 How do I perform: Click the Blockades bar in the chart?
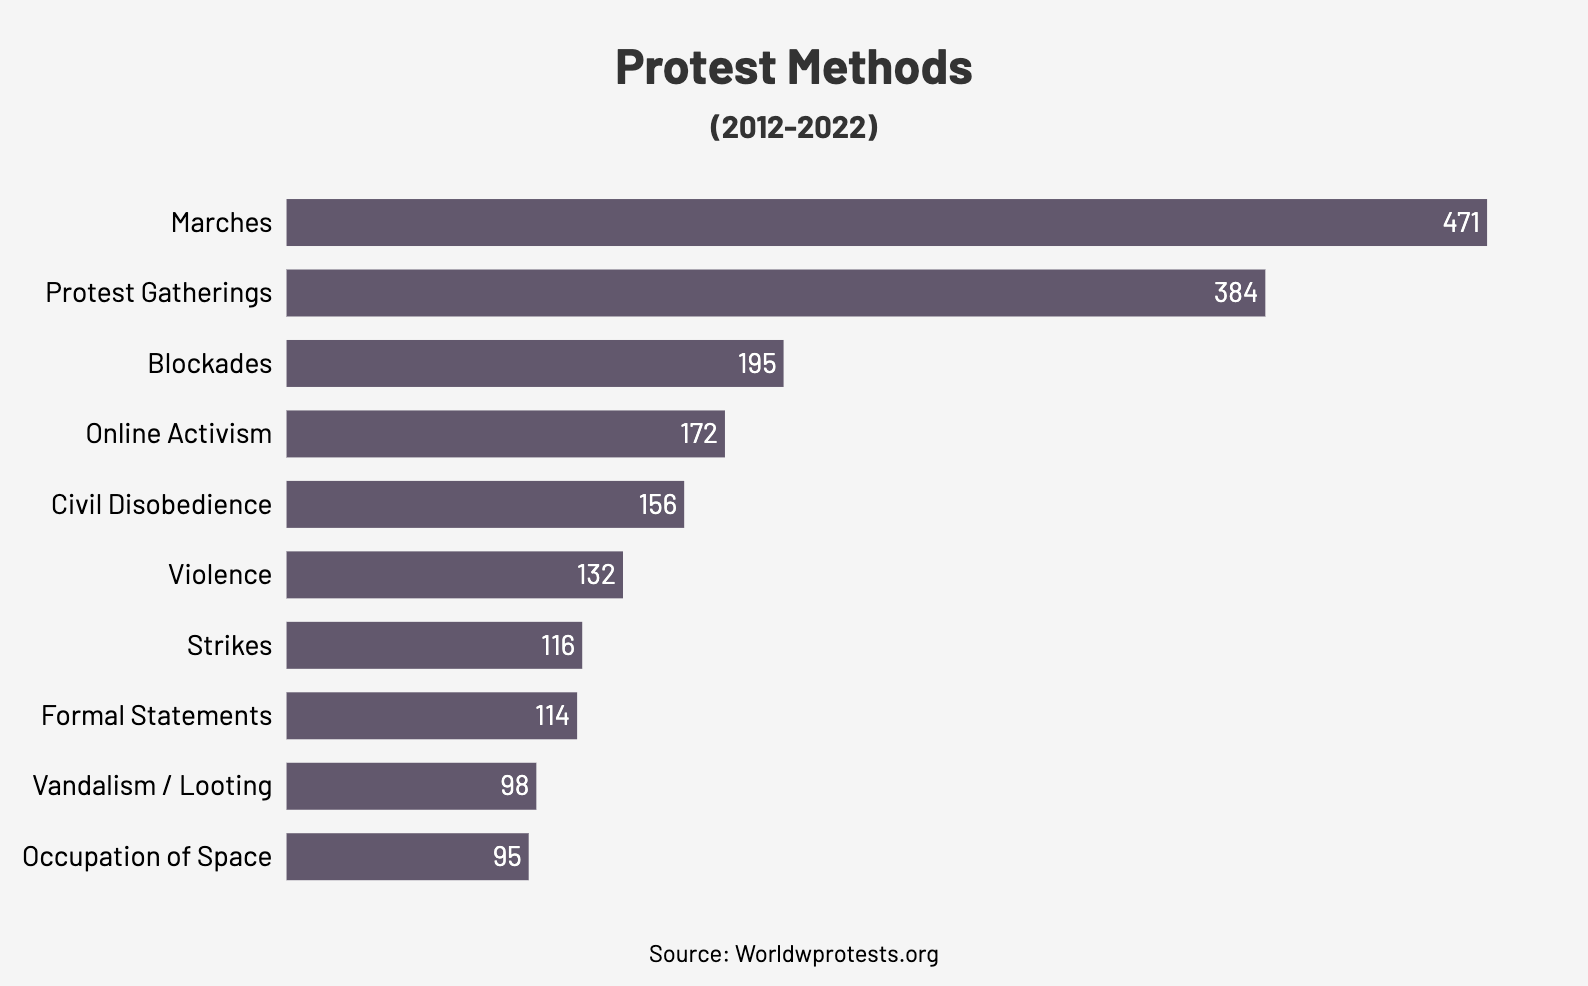(534, 363)
